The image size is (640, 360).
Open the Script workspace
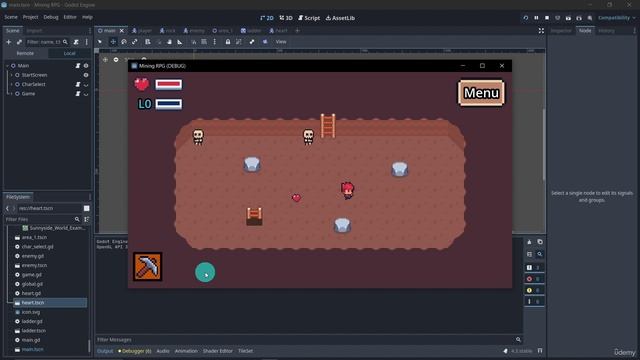[x=309, y=18]
